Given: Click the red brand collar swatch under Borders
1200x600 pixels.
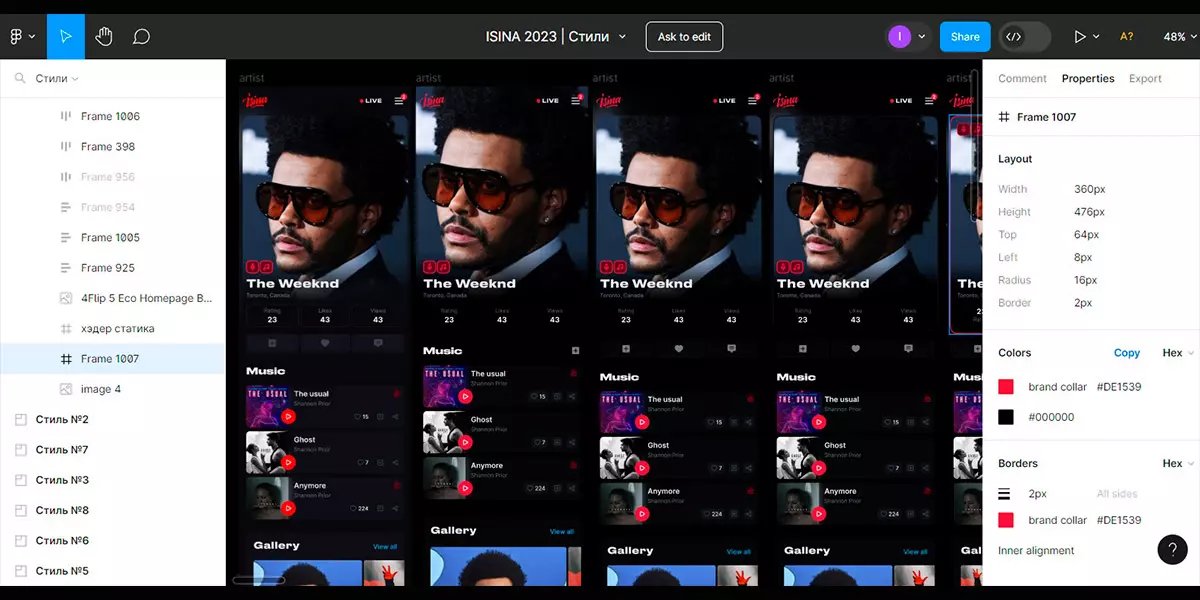Looking at the screenshot, I should (1006, 520).
